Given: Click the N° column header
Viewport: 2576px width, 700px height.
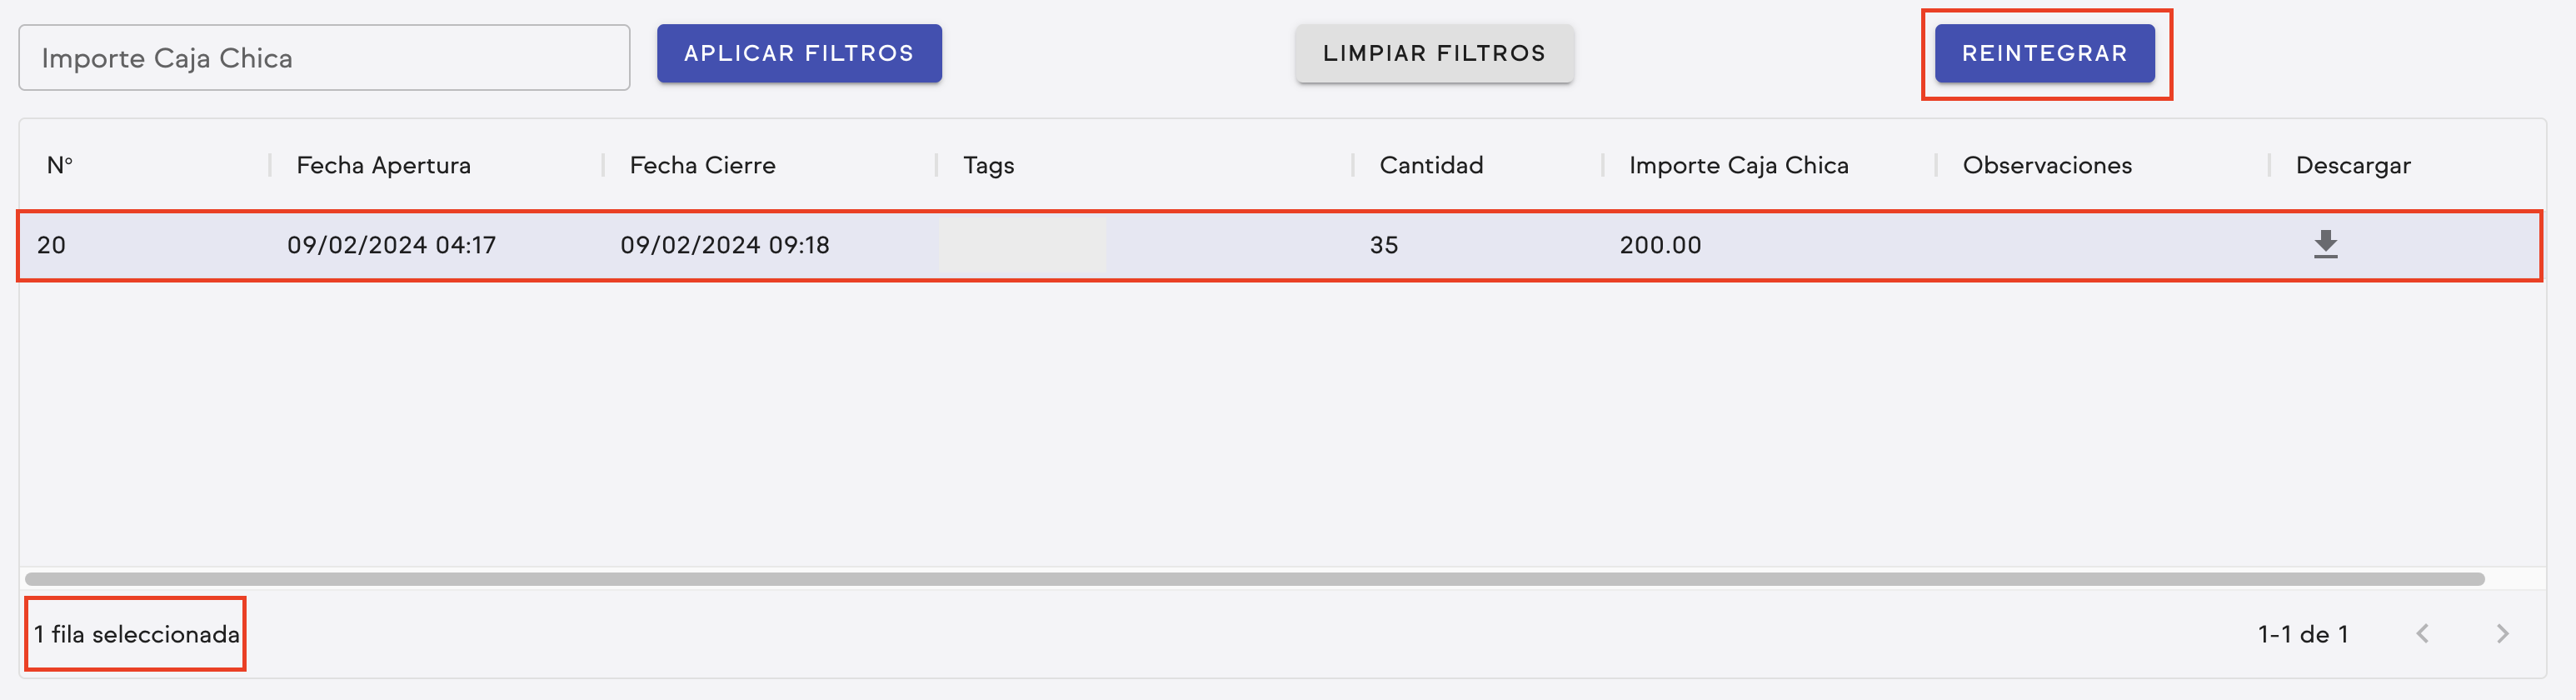Looking at the screenshot, I should click(60, 165).
